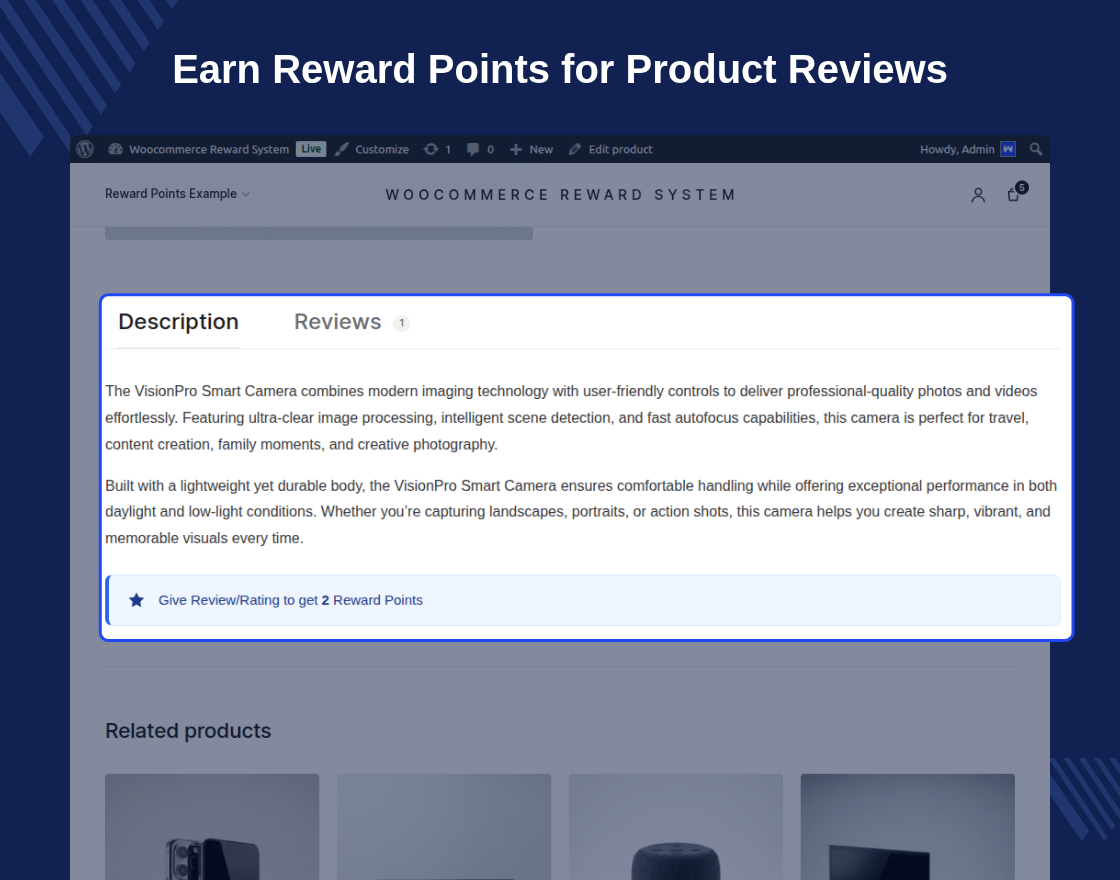Click the cart count badge showing 5
This screenshot has height=880, width=1120.
coord(1021,187)
